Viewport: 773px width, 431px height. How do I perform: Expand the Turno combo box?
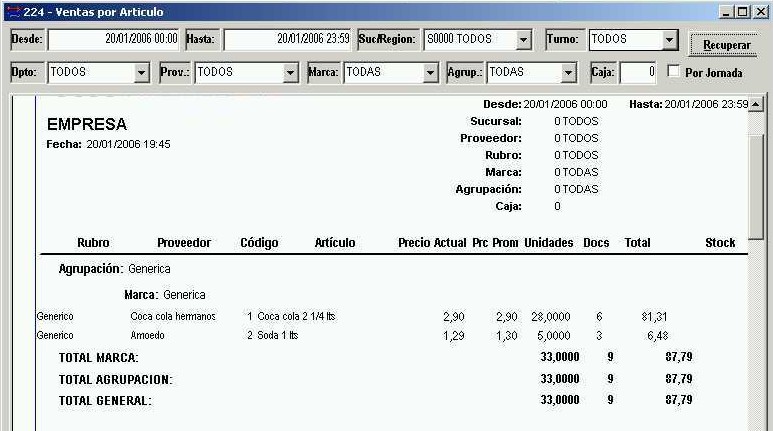tap(670, 40)
